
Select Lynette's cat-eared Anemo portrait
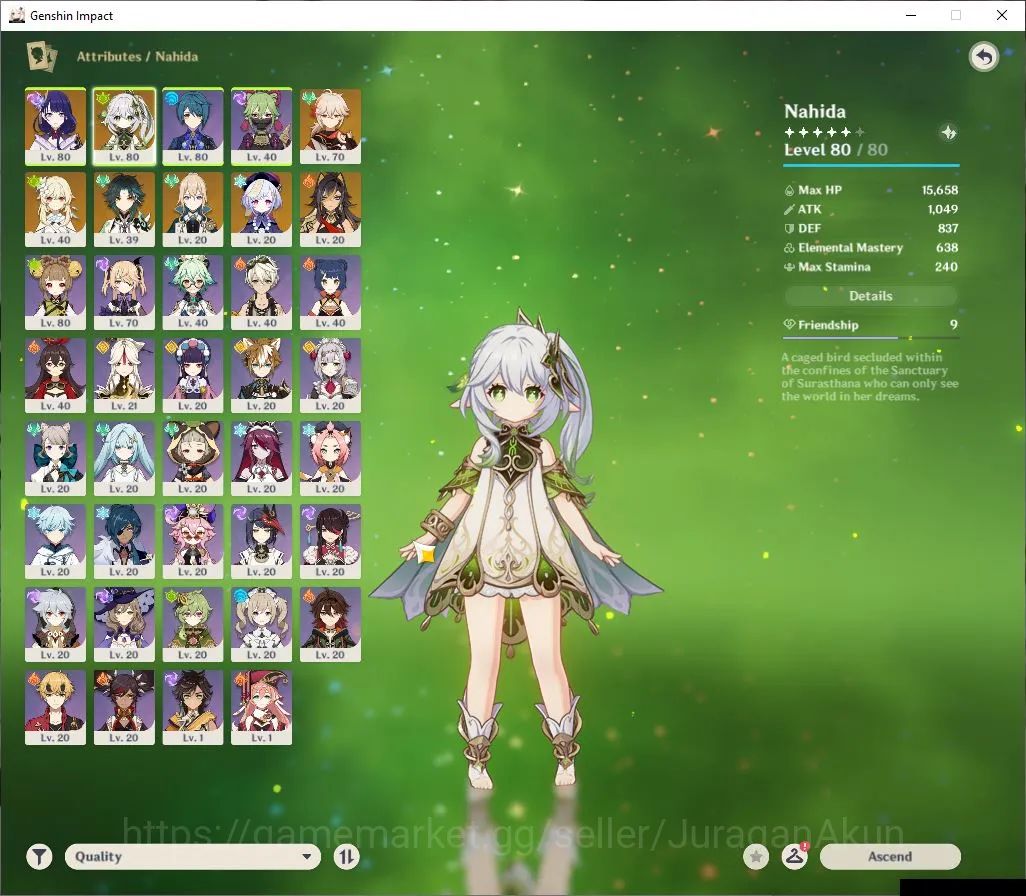pos(56,459)
